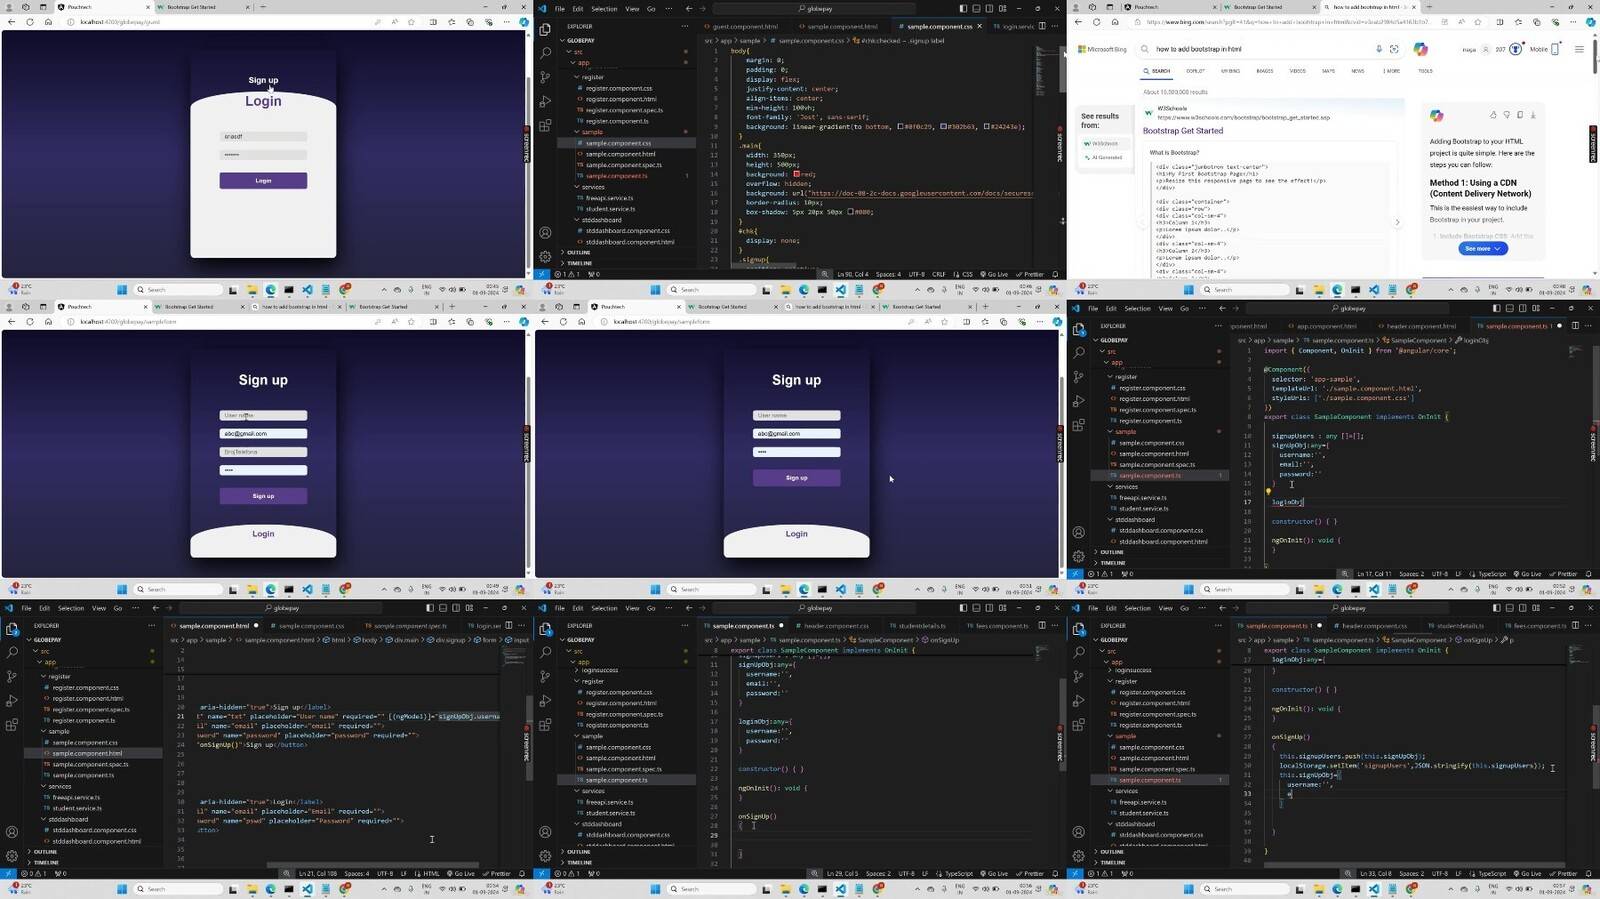Open the MORE dropdown in Bing's search tabs
Image resolution: width=1600 pixels, height=899 pixels.
[x=1391, y=71]
